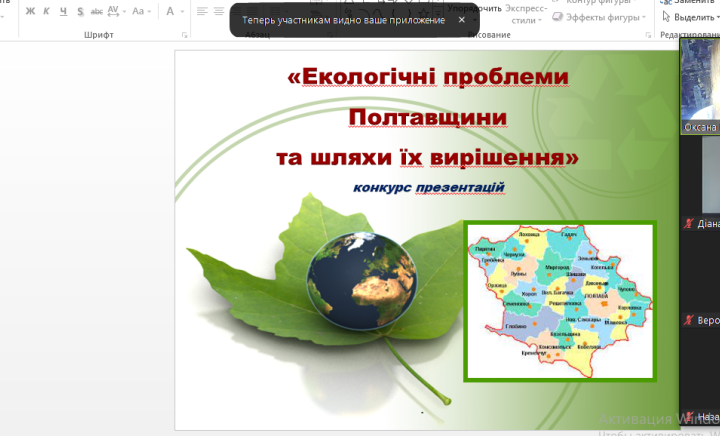Screen dimensions: 720x436
Task: Select subtitle «конкурс презентацій»
Action: [429, 187]
